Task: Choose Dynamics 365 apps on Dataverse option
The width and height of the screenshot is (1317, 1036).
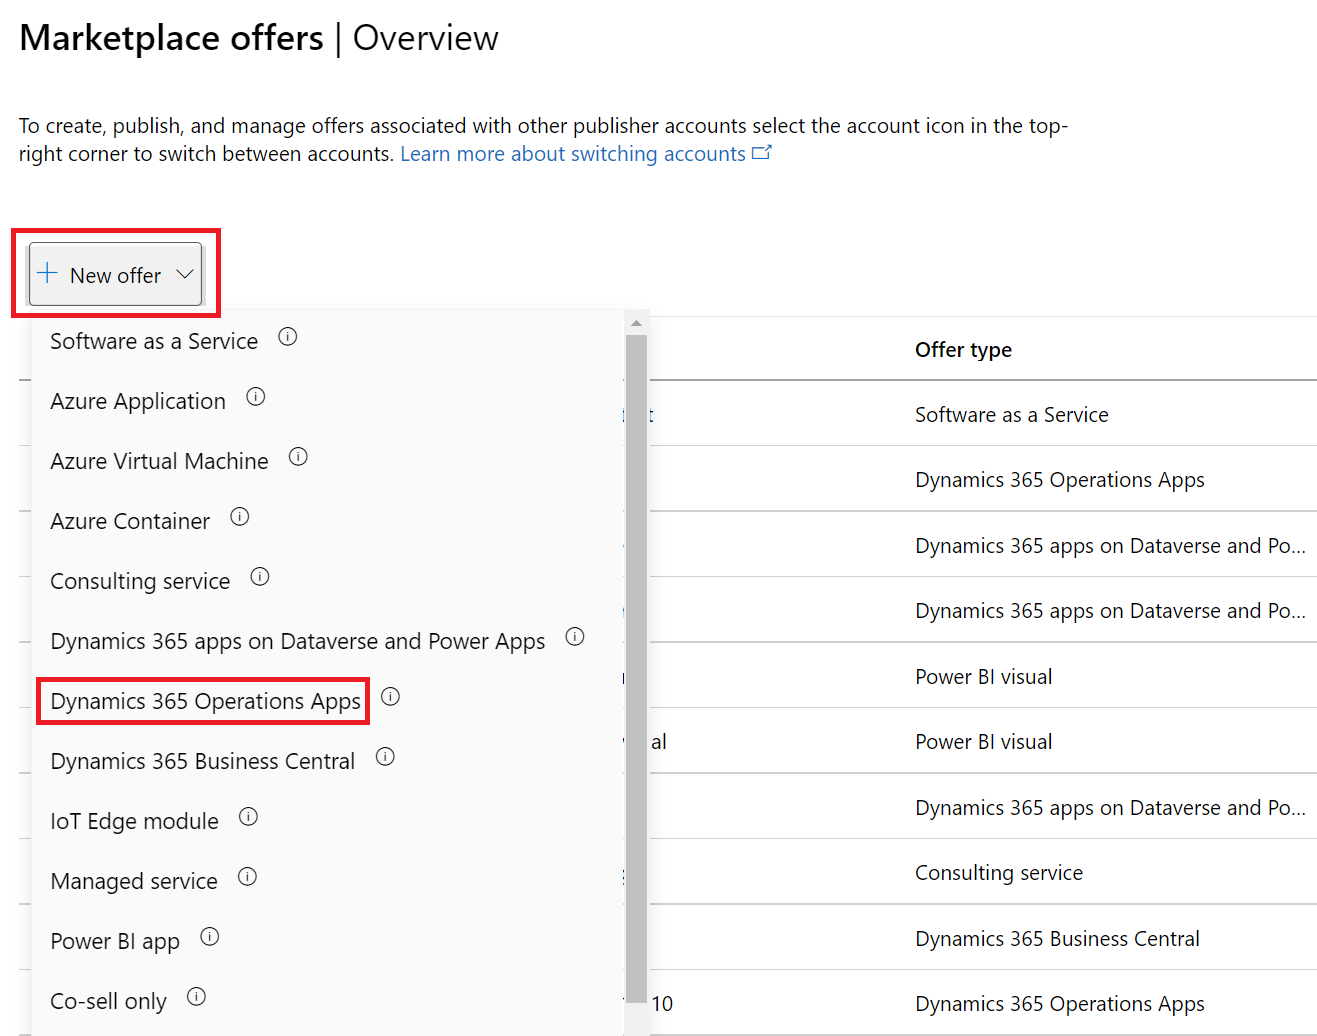Action: click(297, 641)
